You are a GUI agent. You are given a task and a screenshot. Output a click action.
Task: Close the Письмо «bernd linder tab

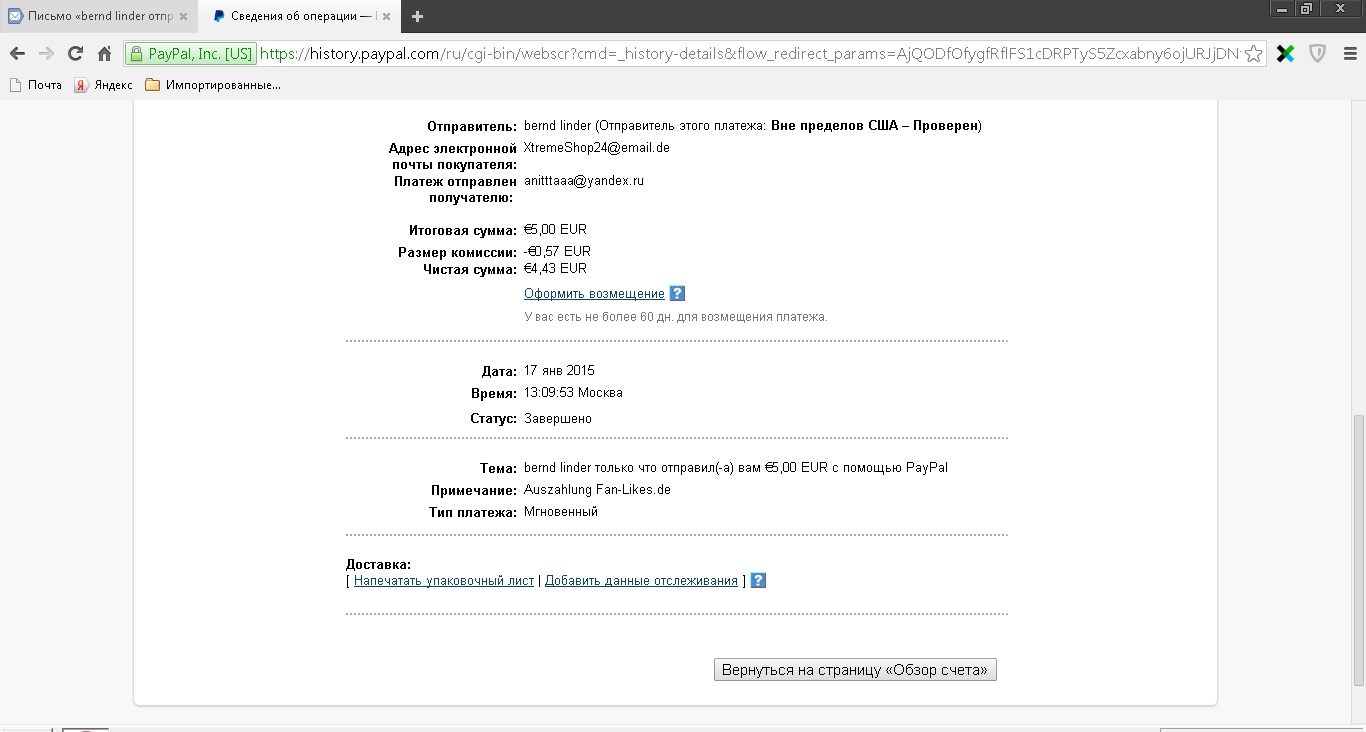pyautogui.click(x=183, y=16)
